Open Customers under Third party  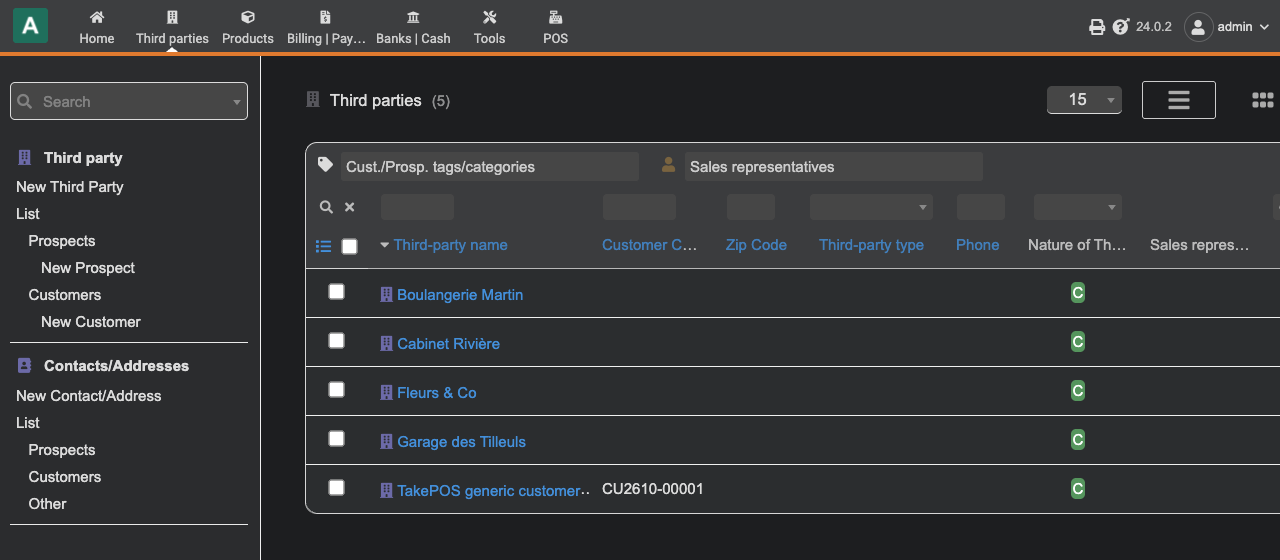click(x=65, y=295)
